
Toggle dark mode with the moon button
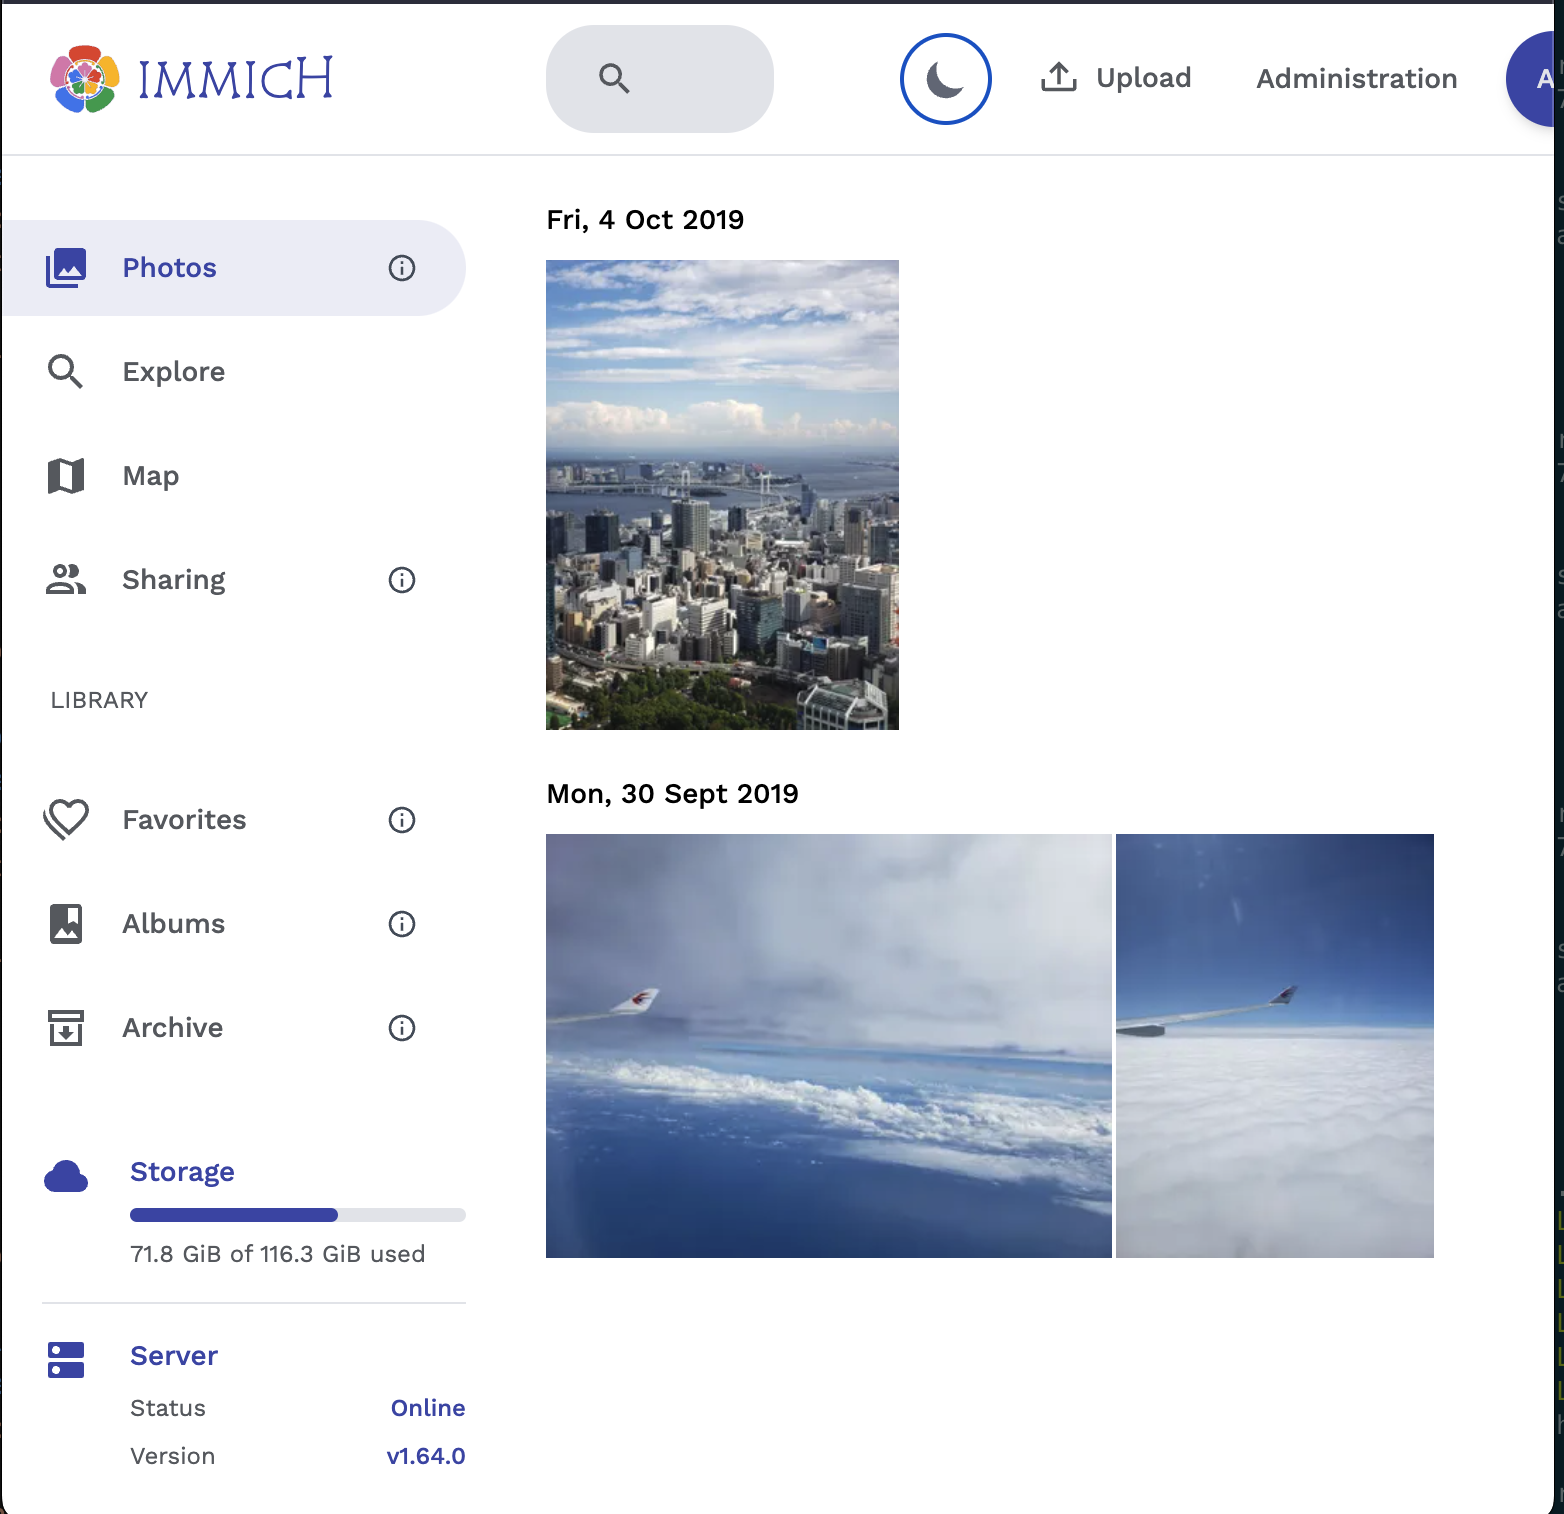click(x=946, y=79)
